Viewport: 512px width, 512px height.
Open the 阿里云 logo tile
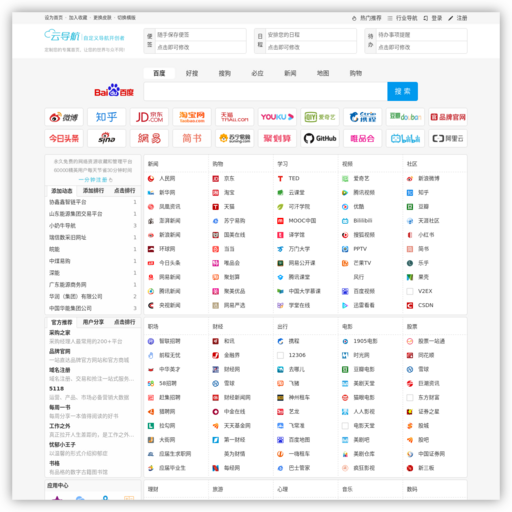pos(448,138)
